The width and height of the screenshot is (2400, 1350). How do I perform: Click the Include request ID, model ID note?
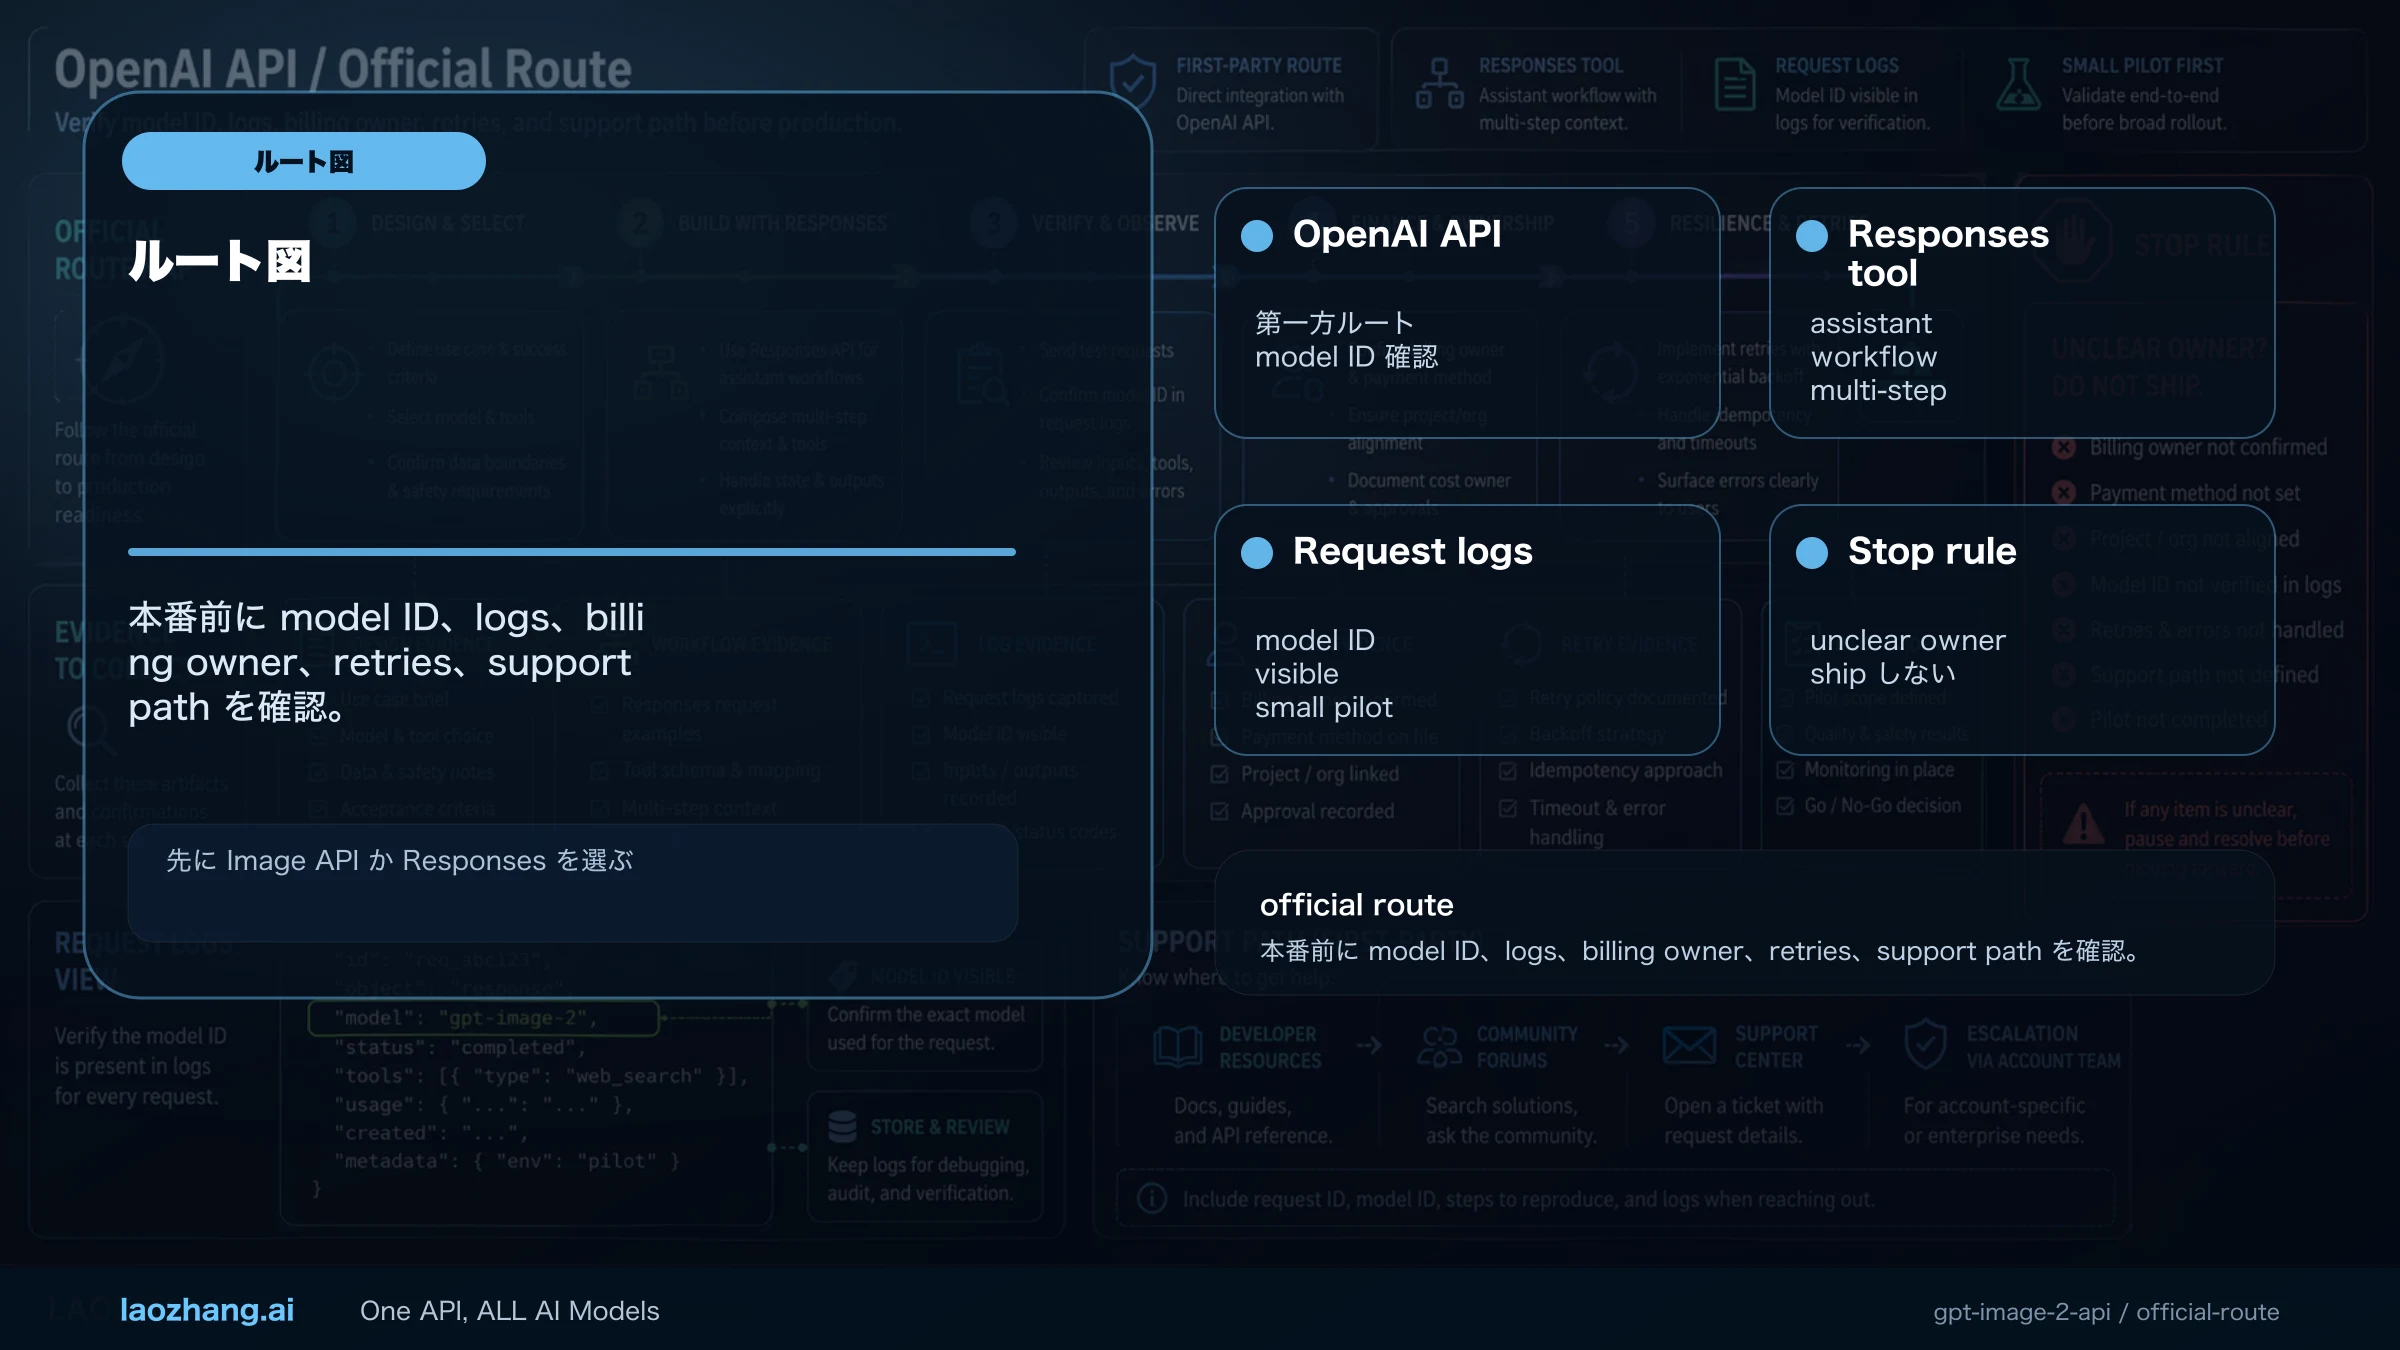[1528, 1199]
